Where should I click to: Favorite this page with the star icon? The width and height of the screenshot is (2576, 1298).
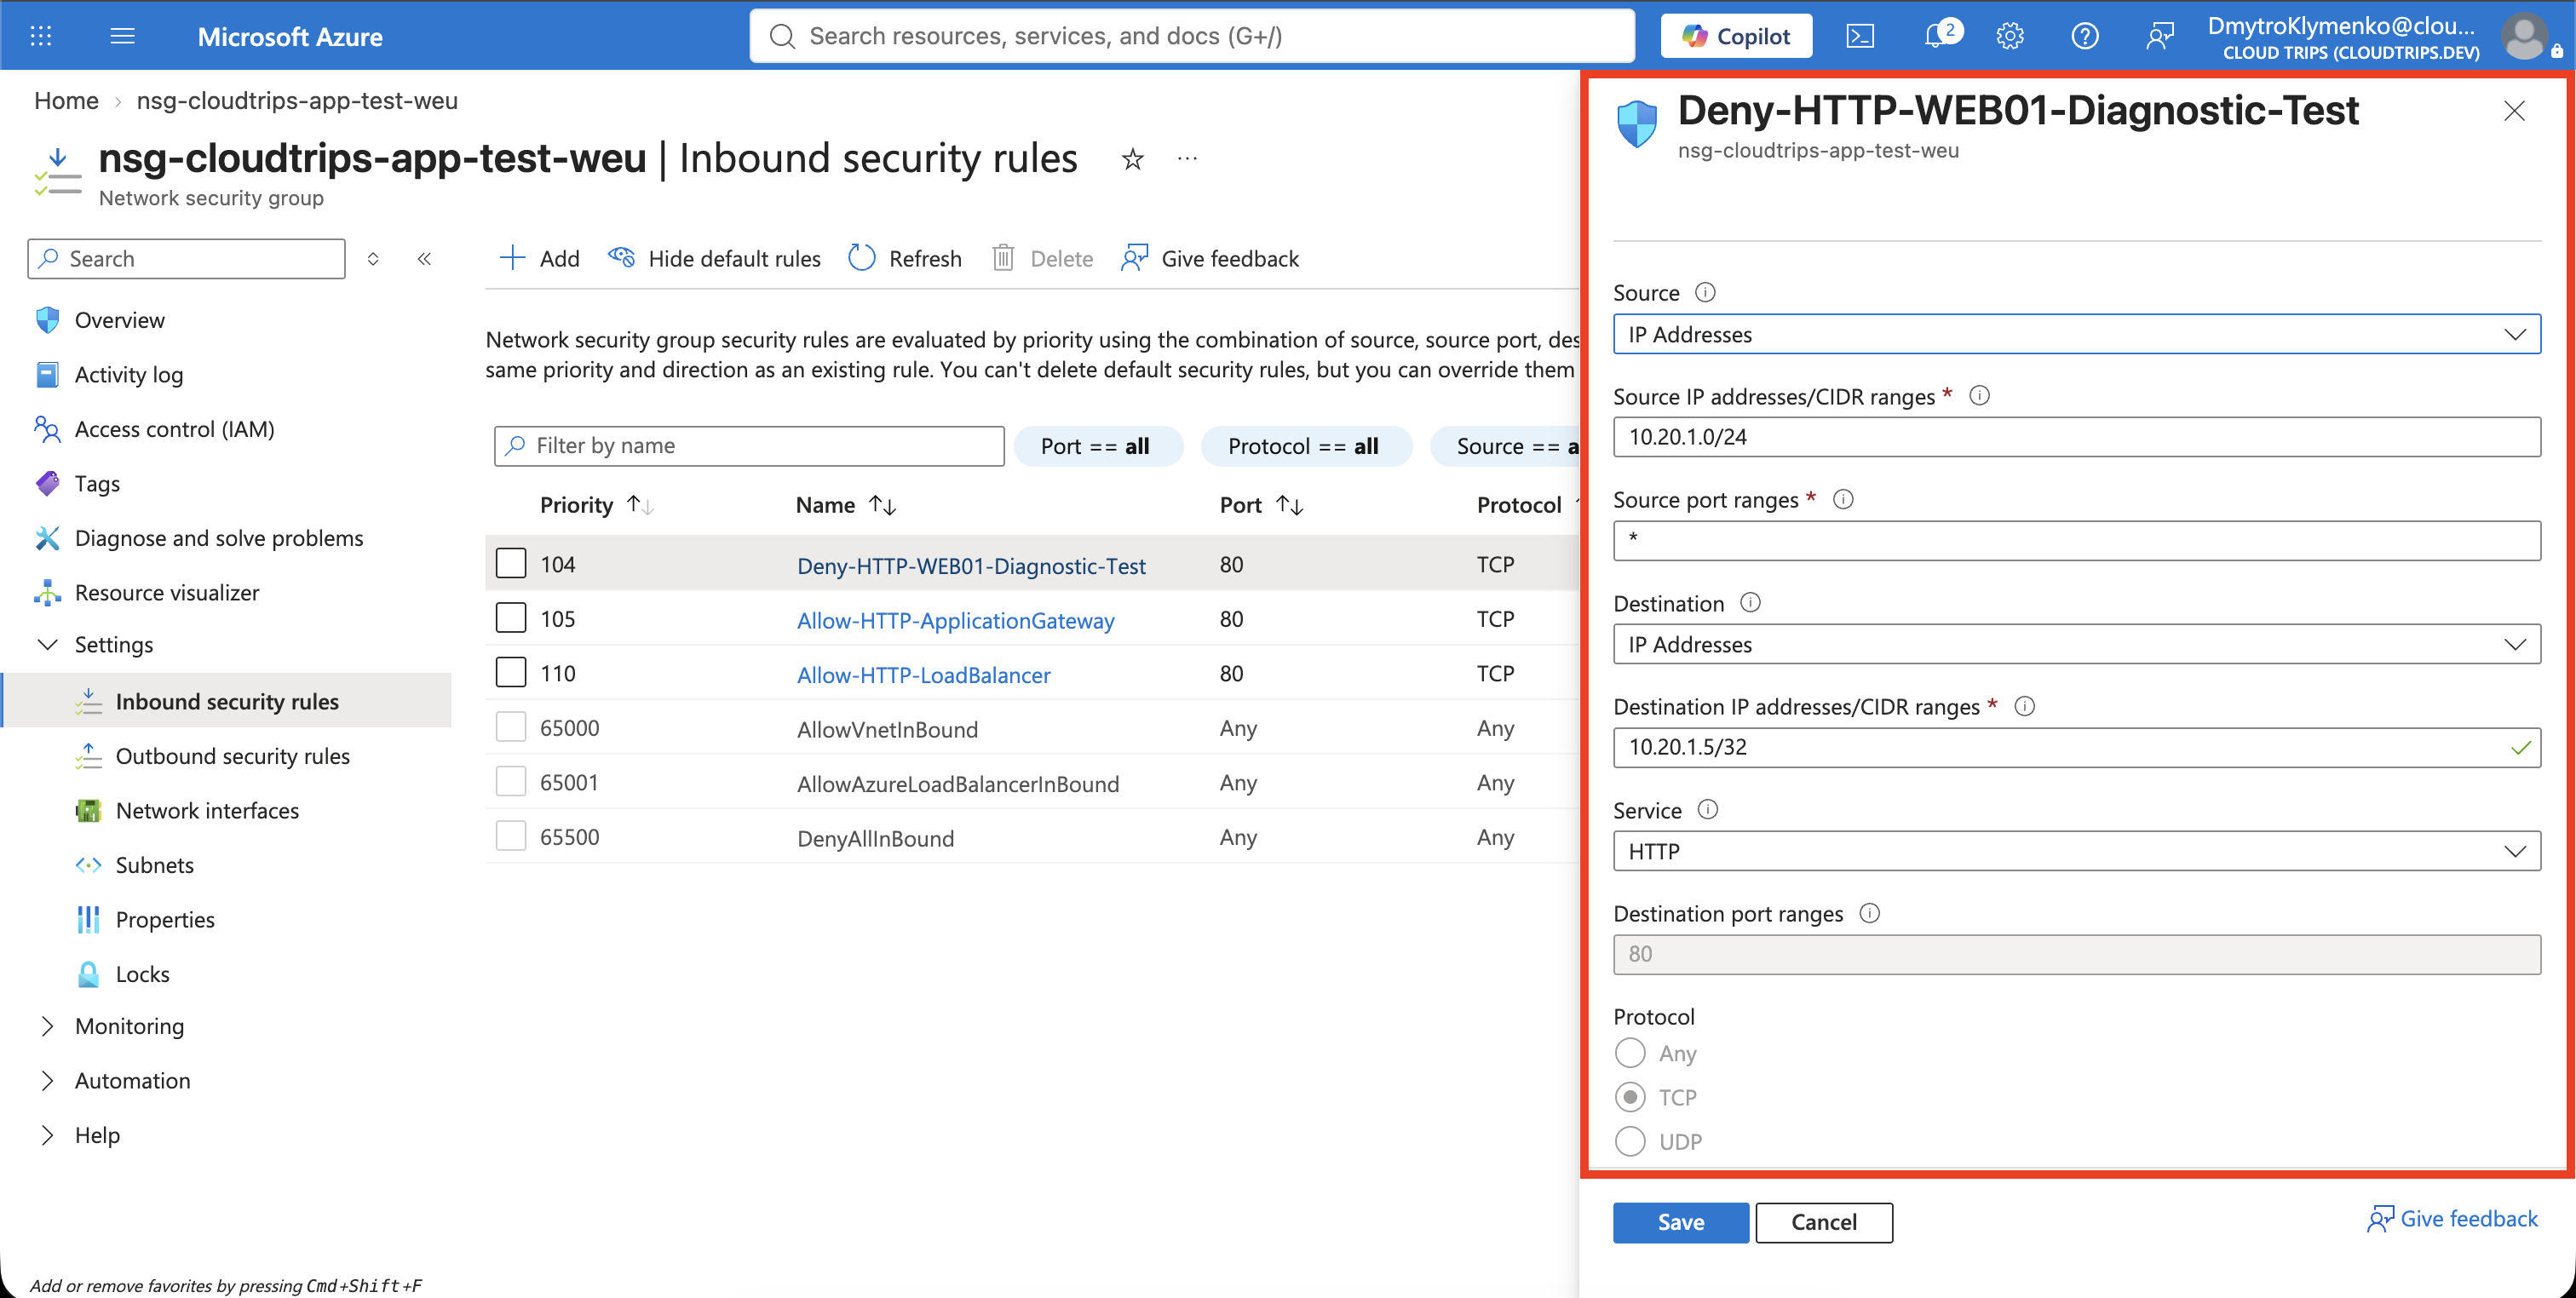point(1132,159)
